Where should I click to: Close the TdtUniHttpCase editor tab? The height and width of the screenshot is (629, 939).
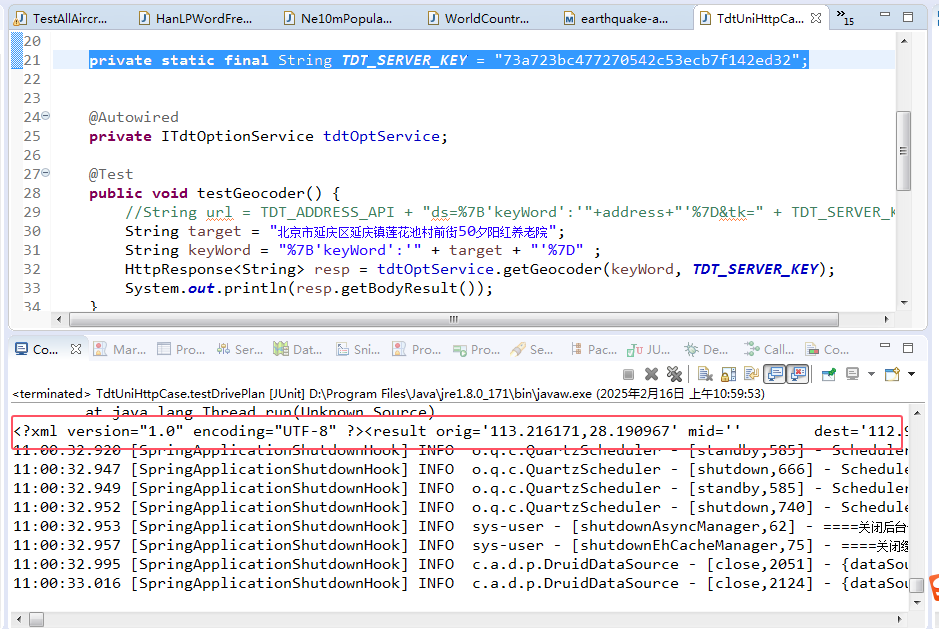[x=816, y=18]
